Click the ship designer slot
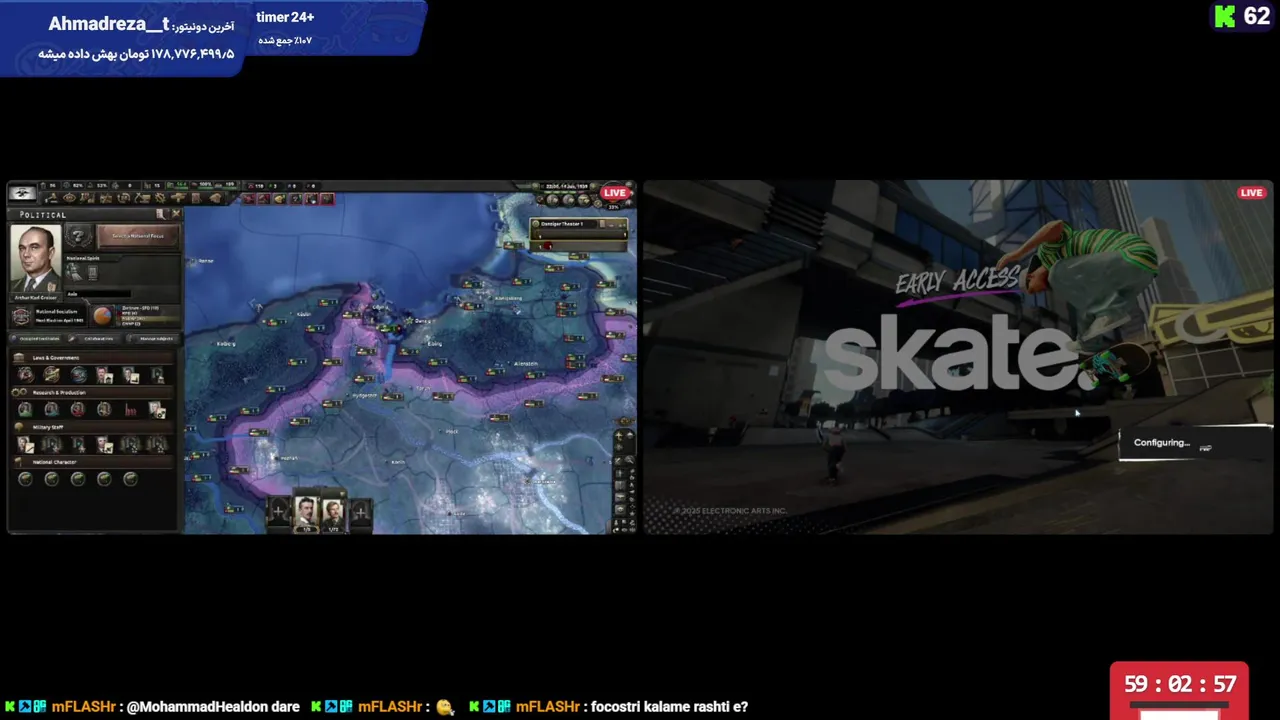The height and width of the screenshot is (720, 1280). tap(51, 410)
